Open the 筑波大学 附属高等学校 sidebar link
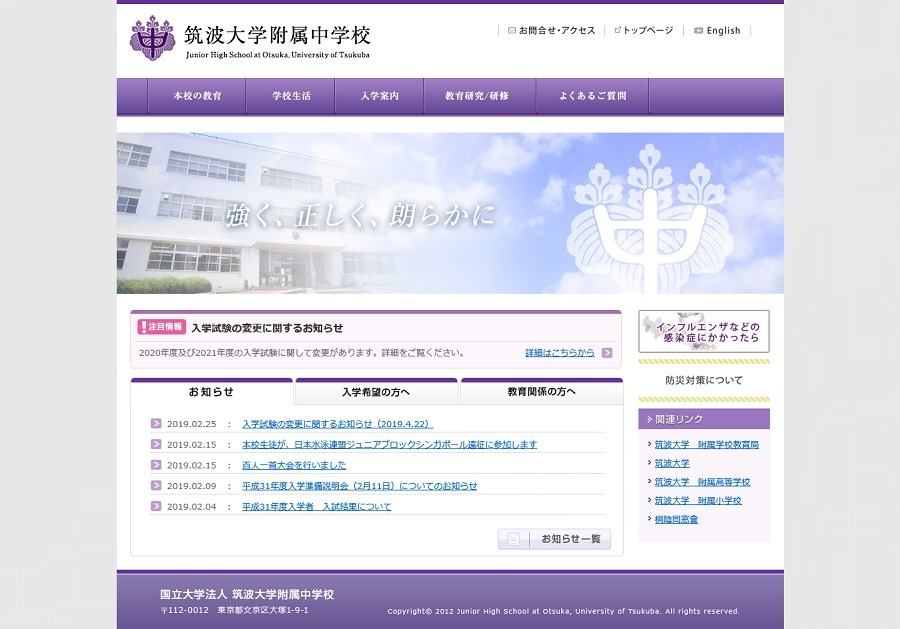This screenshot has width=900, height=629. [702, 481]
